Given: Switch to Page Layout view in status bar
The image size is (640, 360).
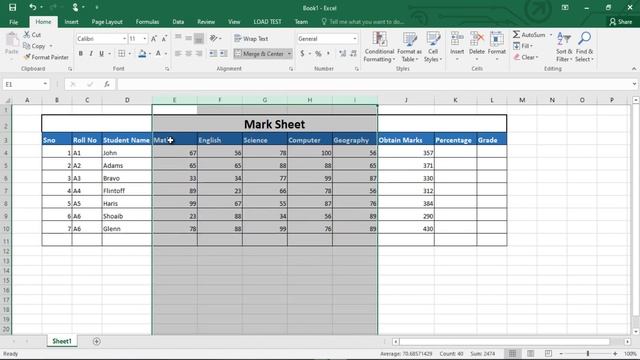Looking at the screenshot, I should 530,353.
